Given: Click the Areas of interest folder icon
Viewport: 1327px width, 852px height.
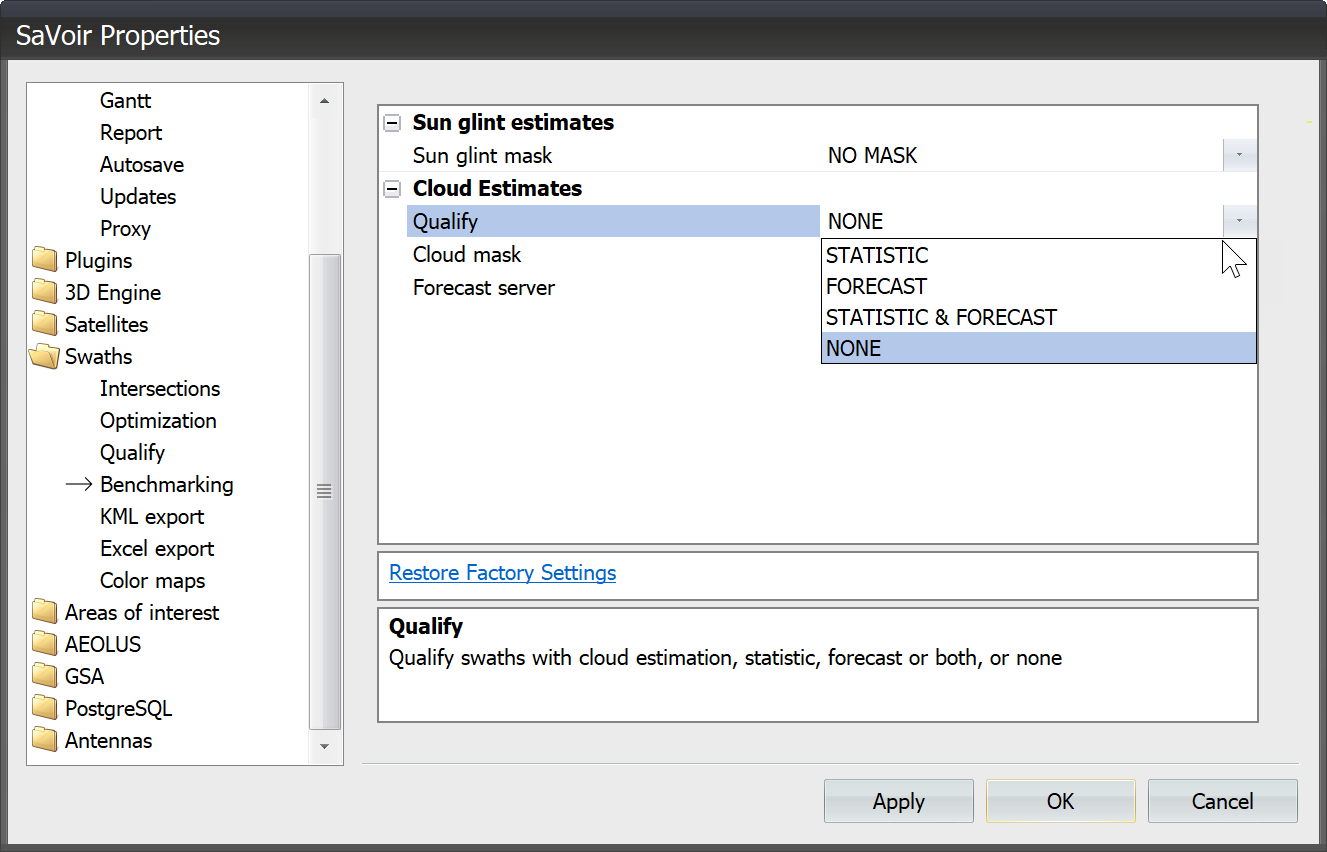Looking at the screenshot, I should 44,612.
